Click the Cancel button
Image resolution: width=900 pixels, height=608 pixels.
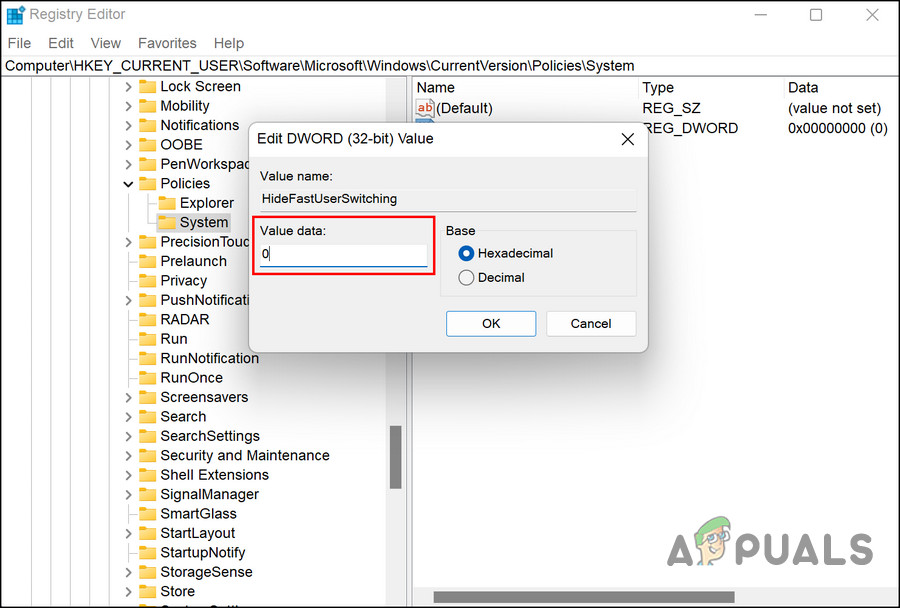pyautogui.click(x=590, y=323)
